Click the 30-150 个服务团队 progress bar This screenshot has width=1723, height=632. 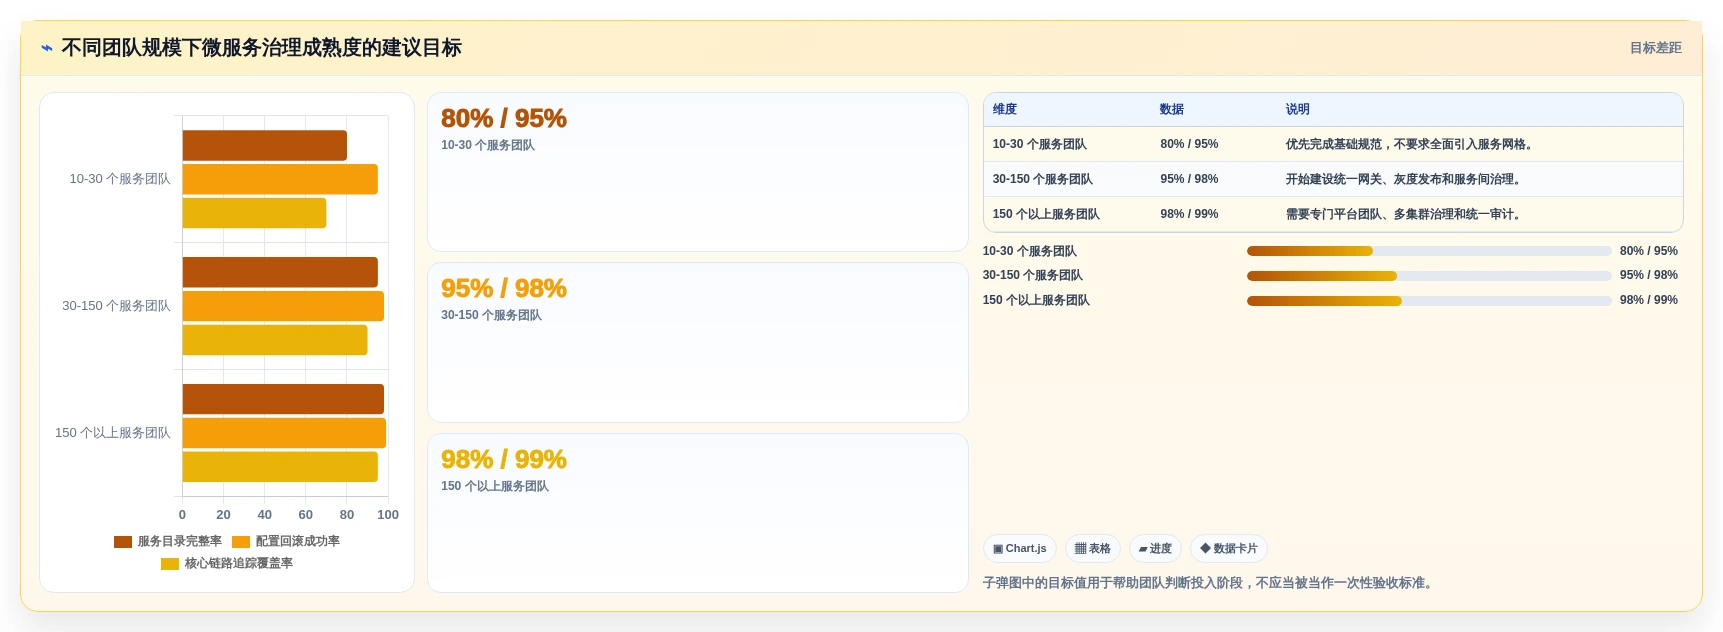click(1429, 276)
